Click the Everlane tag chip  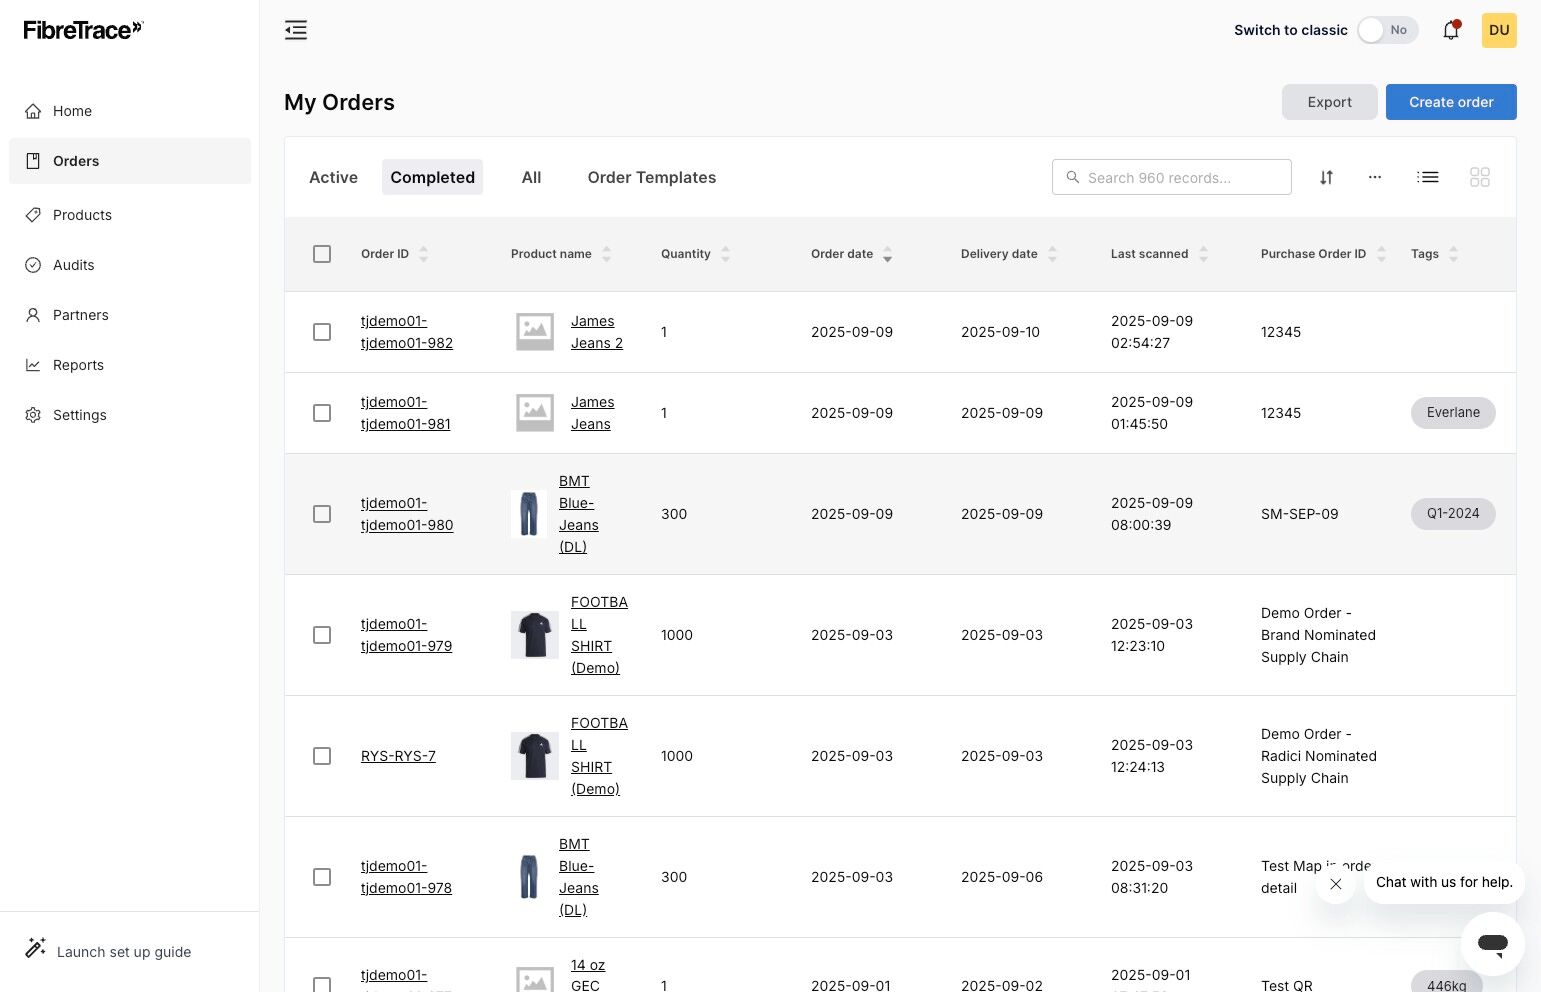[x=1453, y=413]
